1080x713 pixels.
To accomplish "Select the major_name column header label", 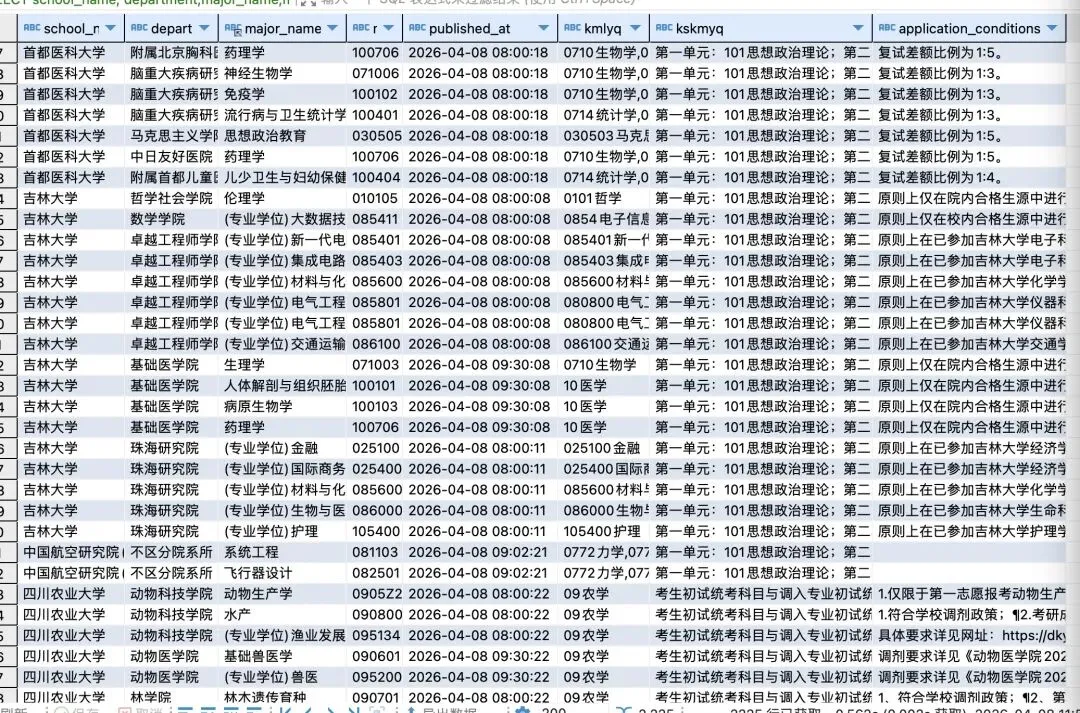I will 283,29.
